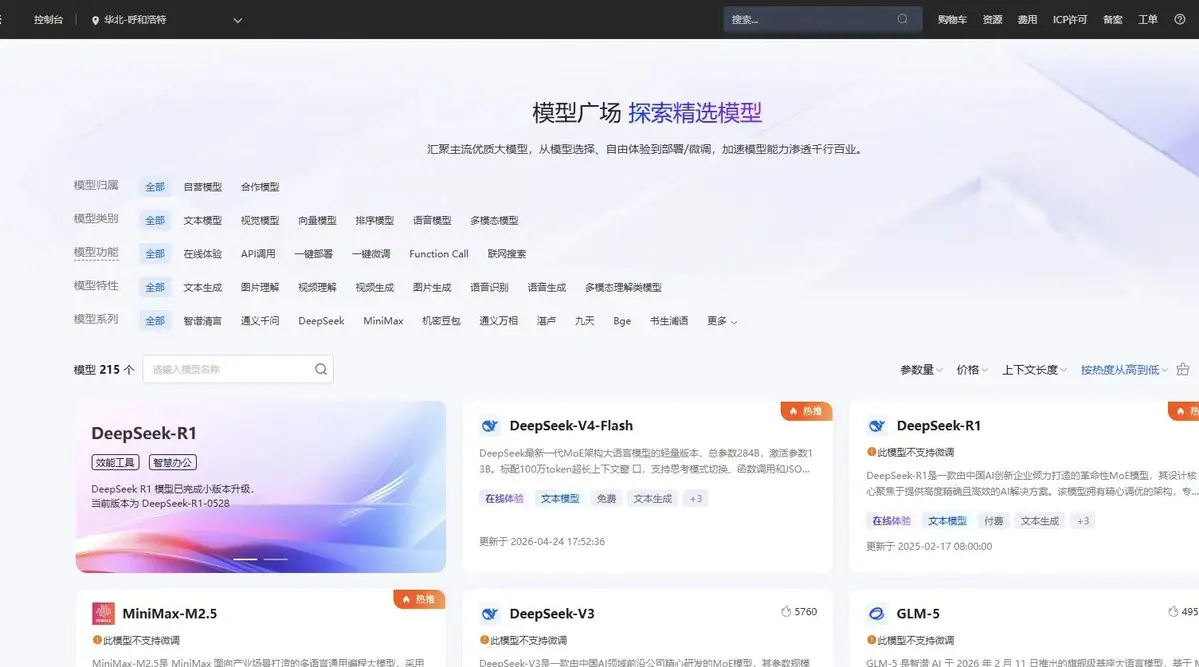The height and width of the screenshot is (667, 1199).
Task: Open the DeepSeek-V4-Flash model title
Action: pyautogui.click(x=571, y=425)
